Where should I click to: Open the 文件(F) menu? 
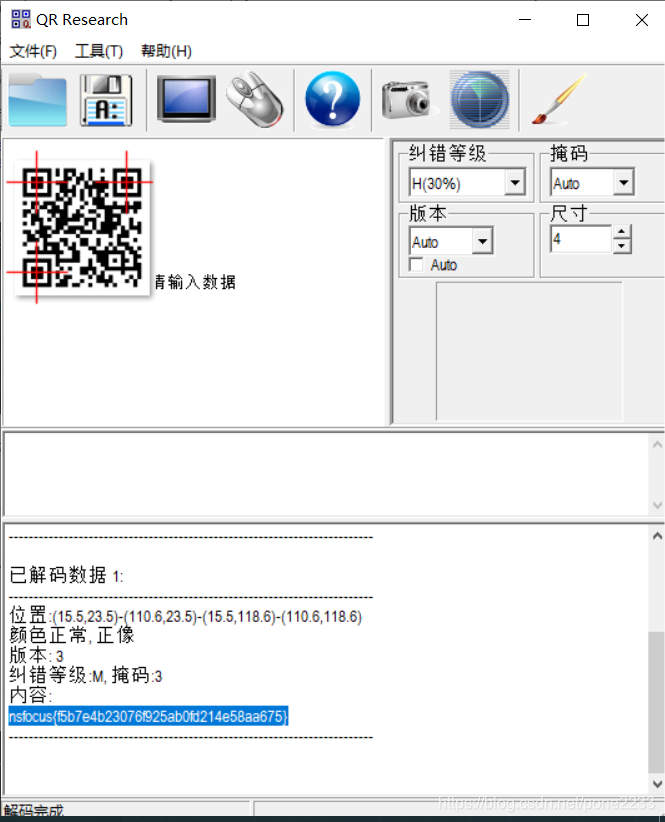[33, 51]
